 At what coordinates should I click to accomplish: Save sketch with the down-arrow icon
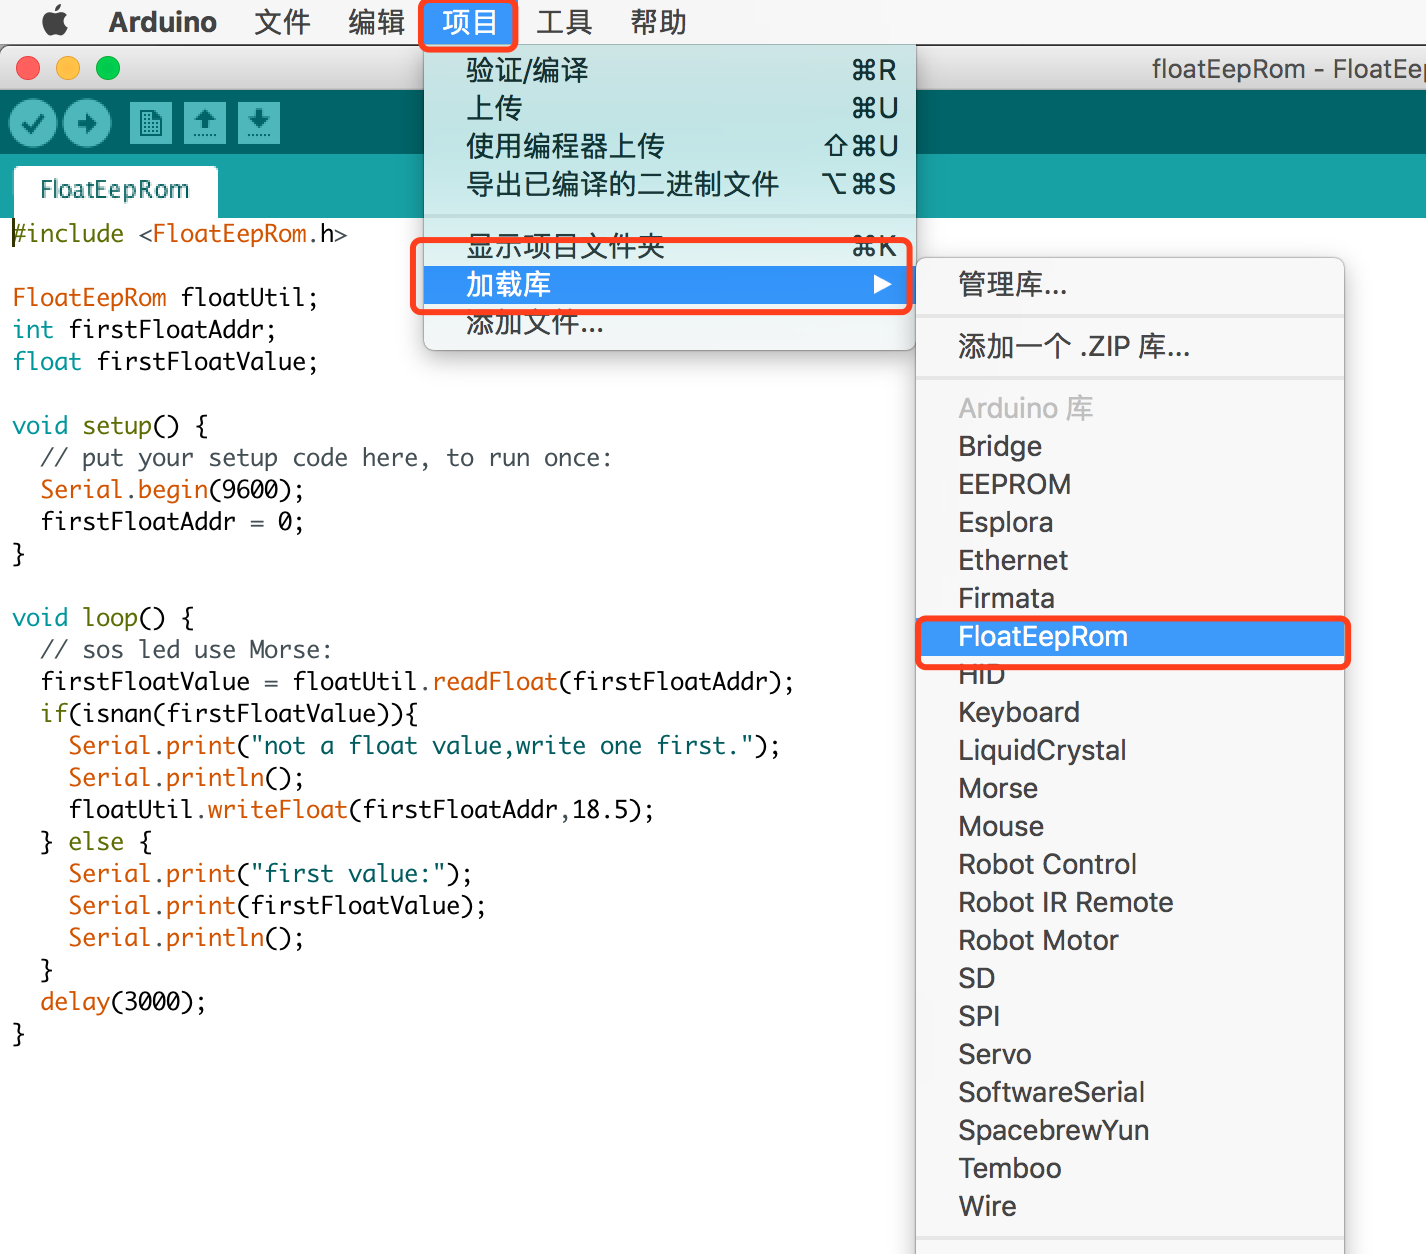(259, 123)
